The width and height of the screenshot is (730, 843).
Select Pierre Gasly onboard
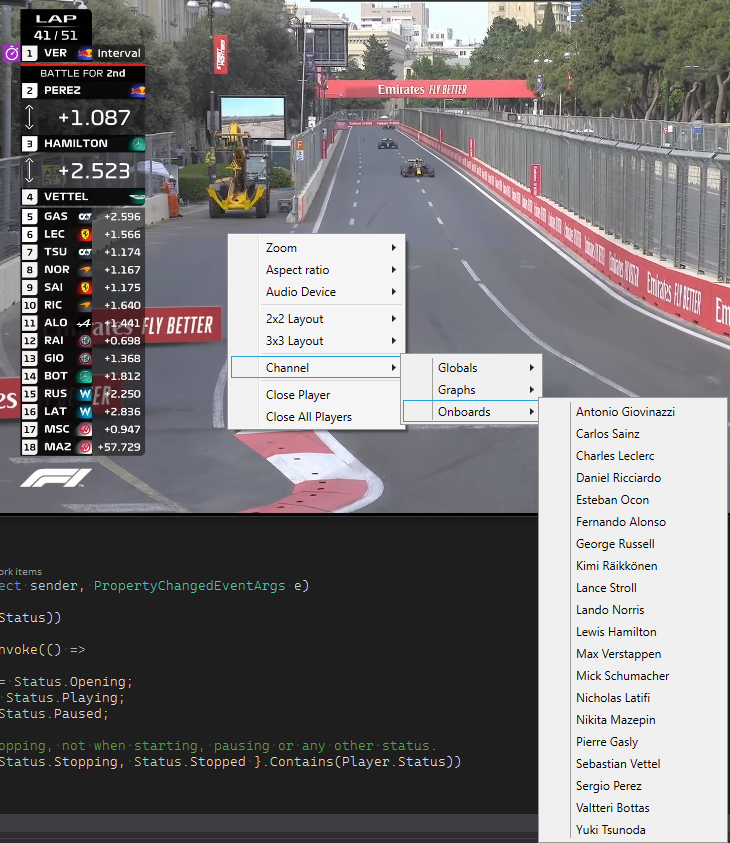tap(633, 742)
